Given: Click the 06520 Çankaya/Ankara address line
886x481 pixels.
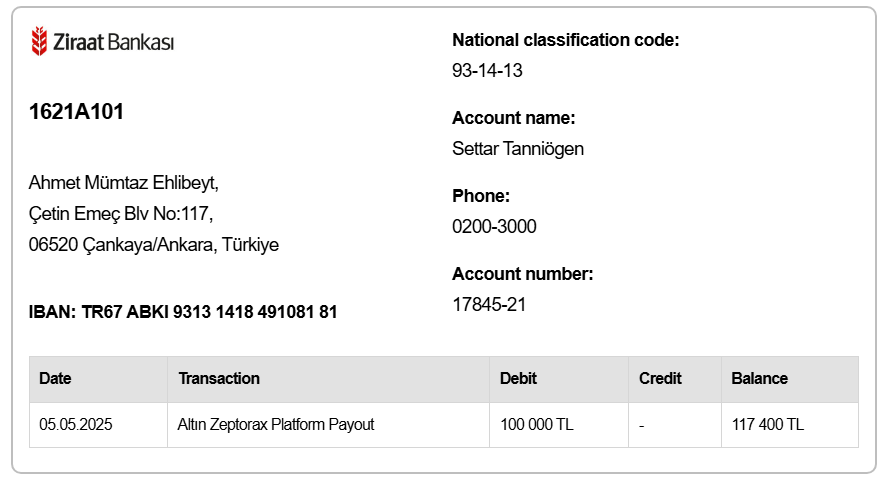Looking at the screenshot, I should pos(154,245).
